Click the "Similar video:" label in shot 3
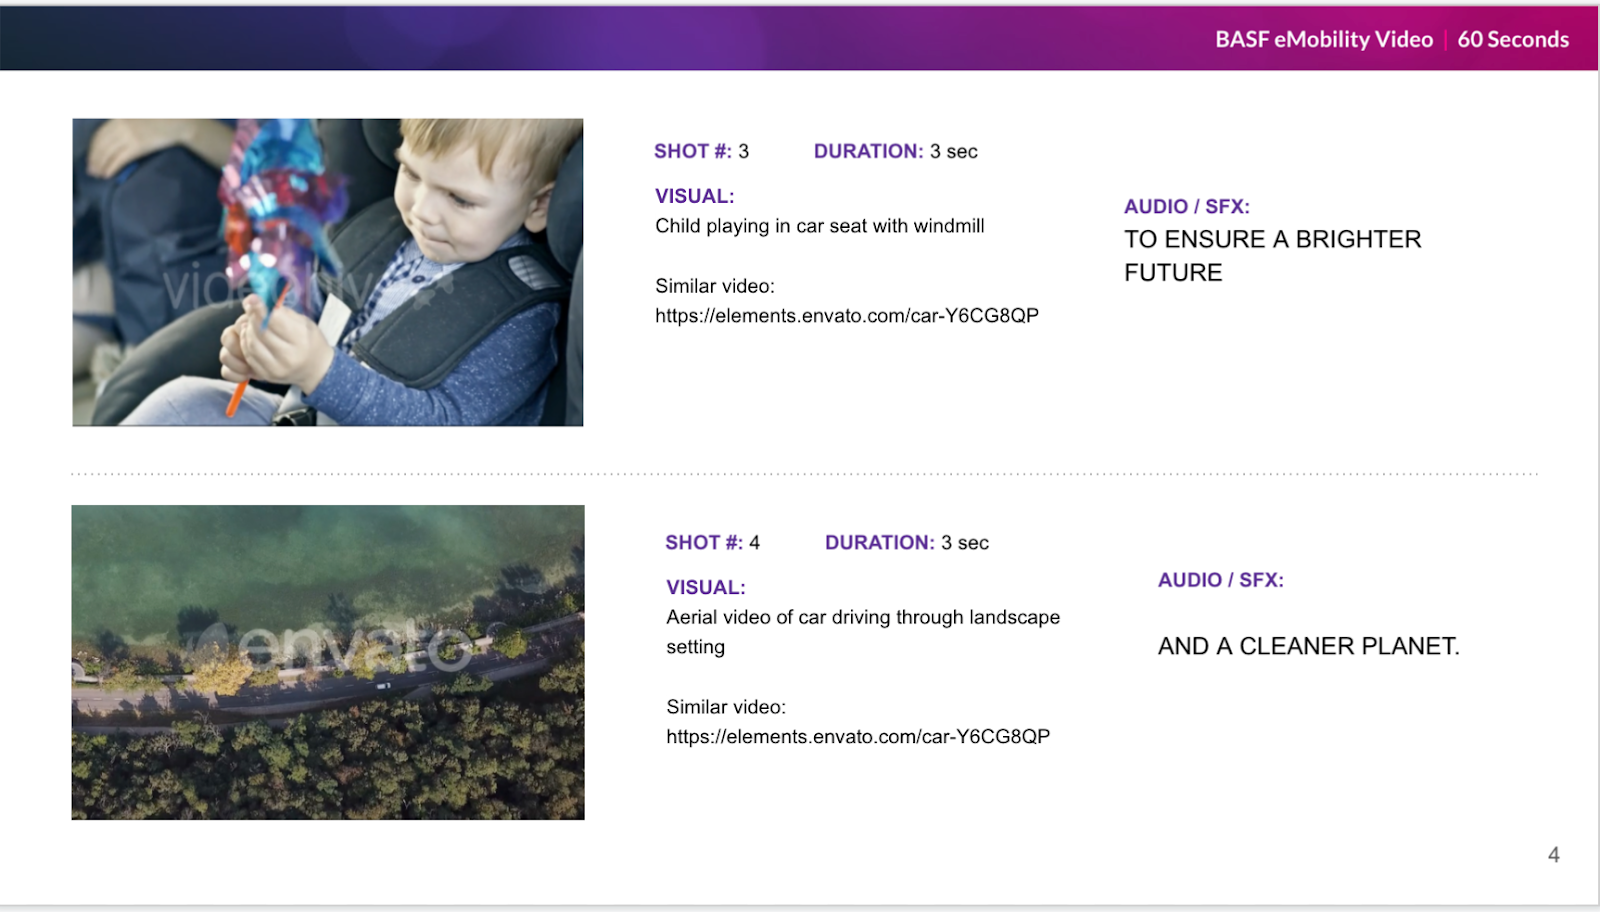Image resolution: width=1600 pixels, height=912 pixels. point(714,287)
